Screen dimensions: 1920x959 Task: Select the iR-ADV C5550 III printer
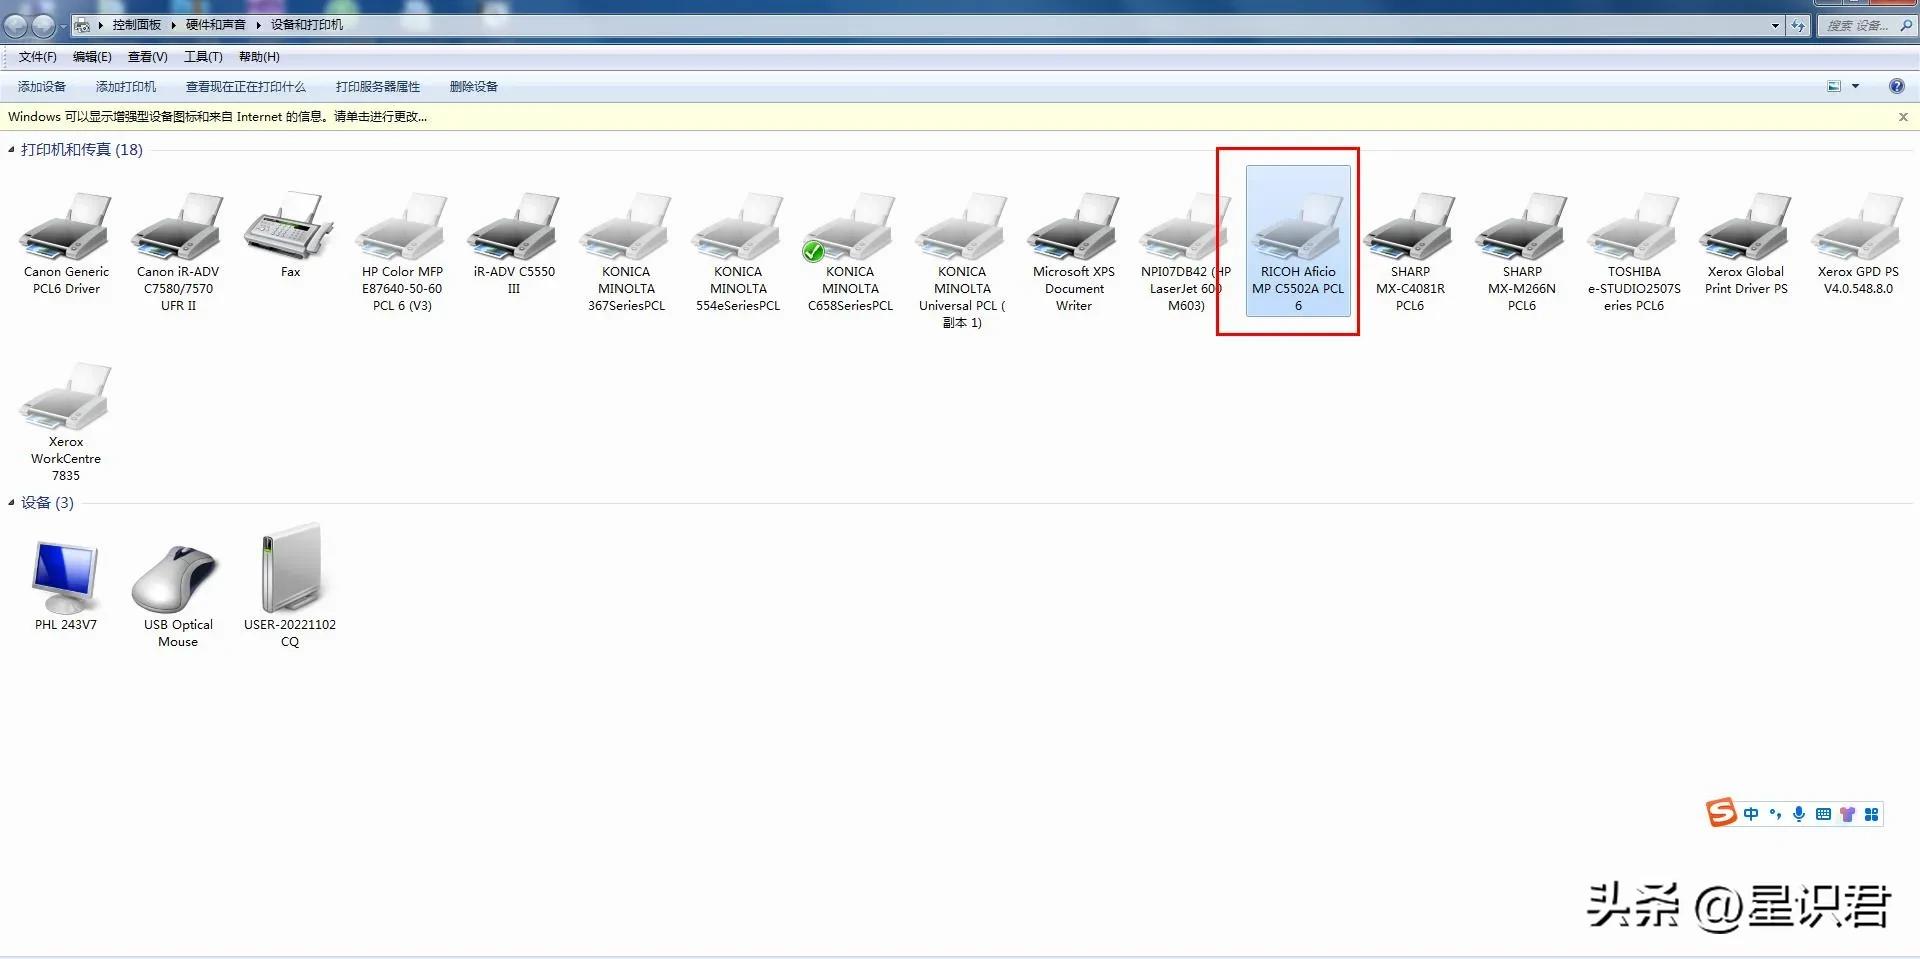click(x=514, y=245)
